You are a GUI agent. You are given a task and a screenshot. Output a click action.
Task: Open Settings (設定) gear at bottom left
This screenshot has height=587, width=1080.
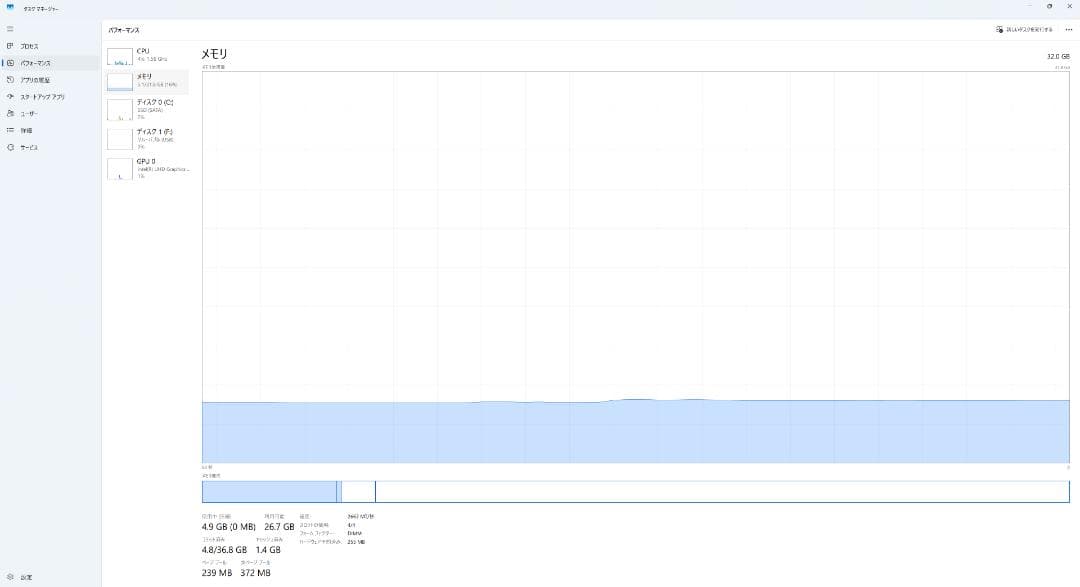(x=10, y=577)
